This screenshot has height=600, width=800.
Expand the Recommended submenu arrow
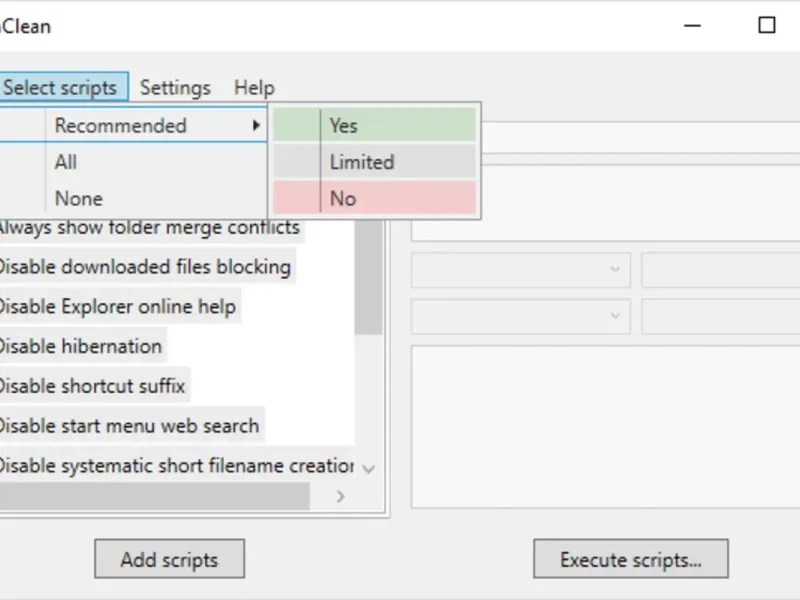(x=256, y=126)
